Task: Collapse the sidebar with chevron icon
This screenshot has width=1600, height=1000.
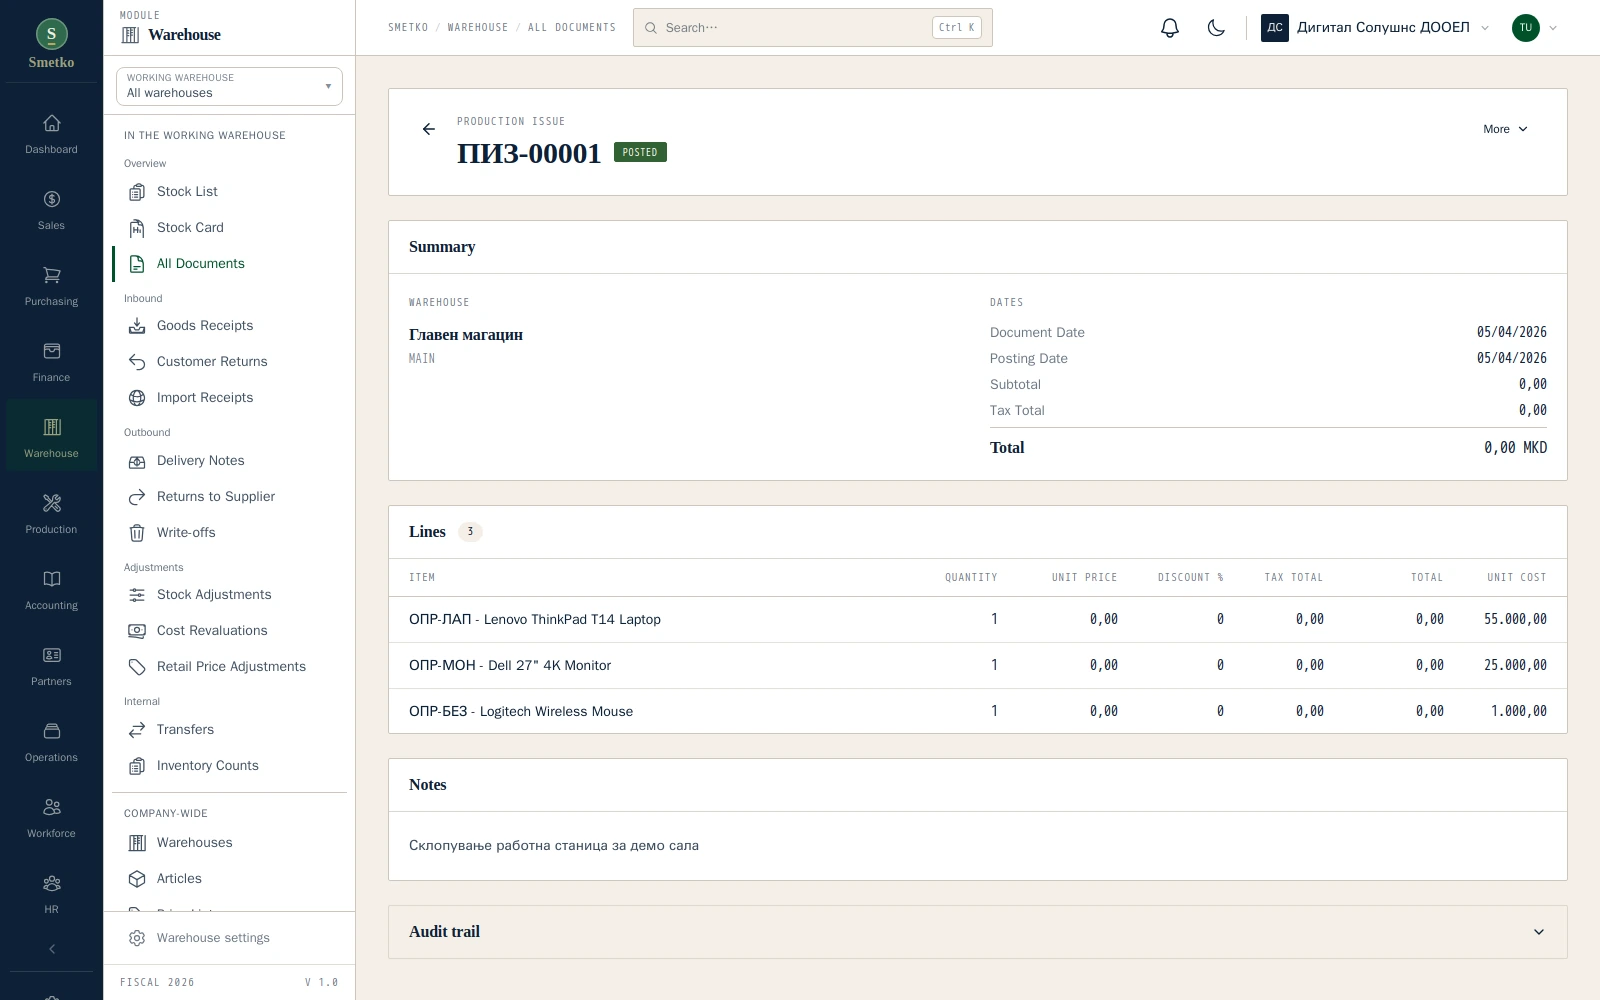Action: (x=52, y=949)
